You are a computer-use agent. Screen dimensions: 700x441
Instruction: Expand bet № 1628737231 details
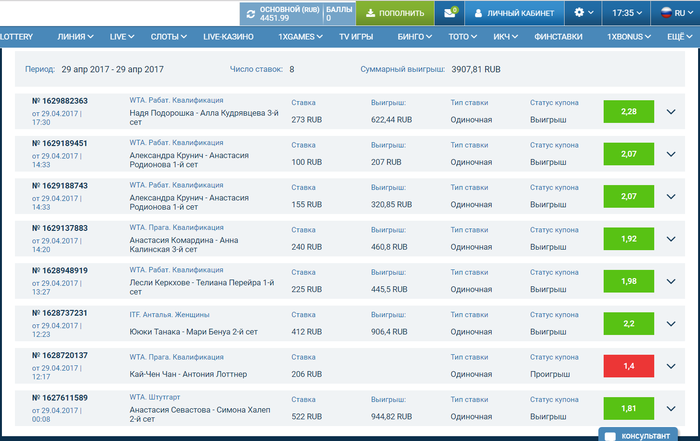pyautogui.click(x=671, y=324)
